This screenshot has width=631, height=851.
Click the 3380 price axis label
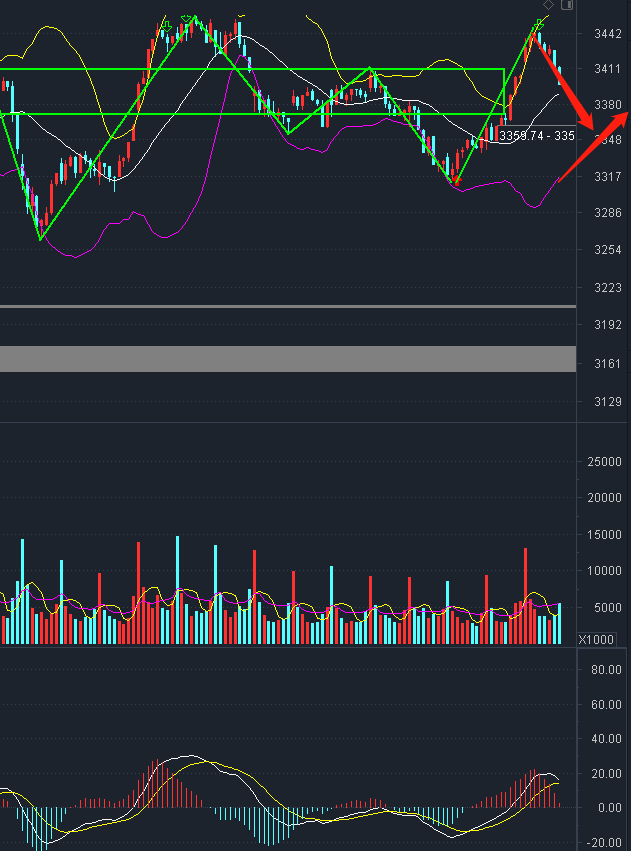click(608, 104)
